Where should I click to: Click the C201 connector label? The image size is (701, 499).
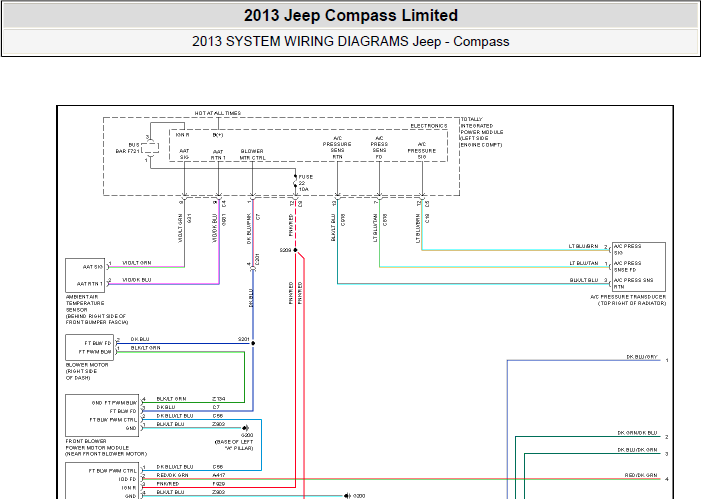tap(257, 259)
